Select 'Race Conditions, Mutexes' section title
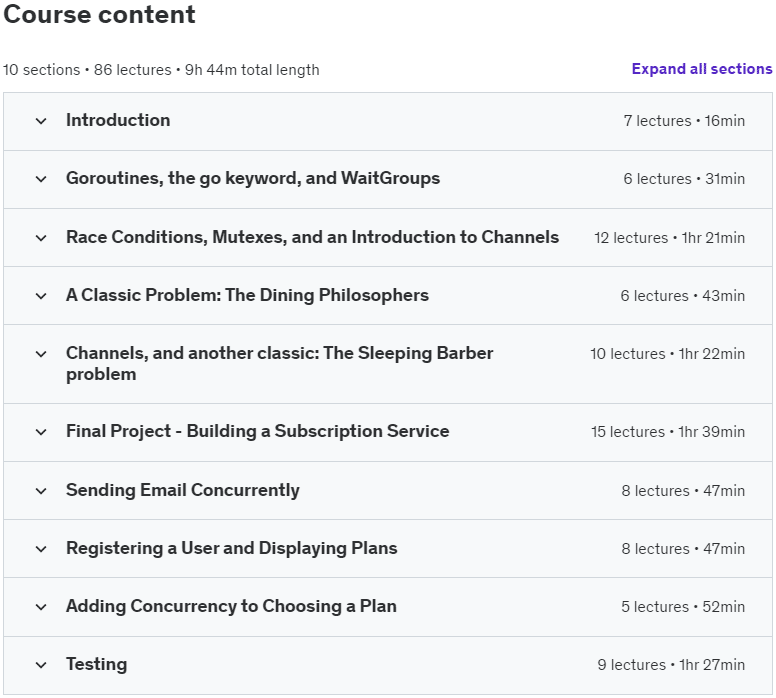 (312, 237)
